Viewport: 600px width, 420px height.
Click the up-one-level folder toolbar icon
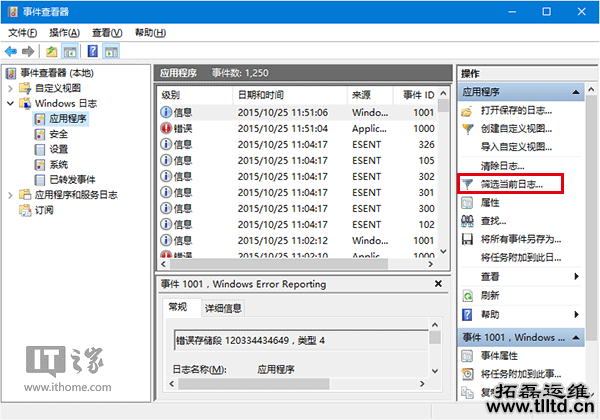(x=52, y=51)
